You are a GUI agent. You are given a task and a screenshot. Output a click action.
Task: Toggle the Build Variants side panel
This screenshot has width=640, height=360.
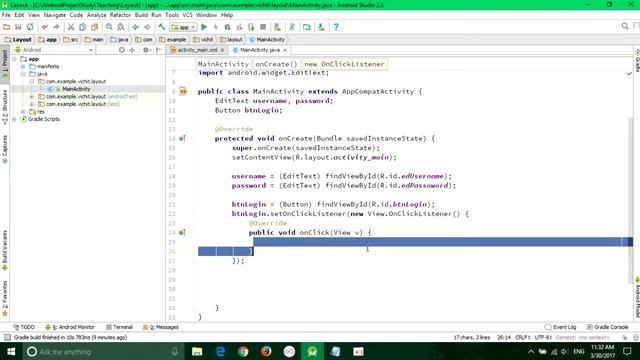pos(5,250)
